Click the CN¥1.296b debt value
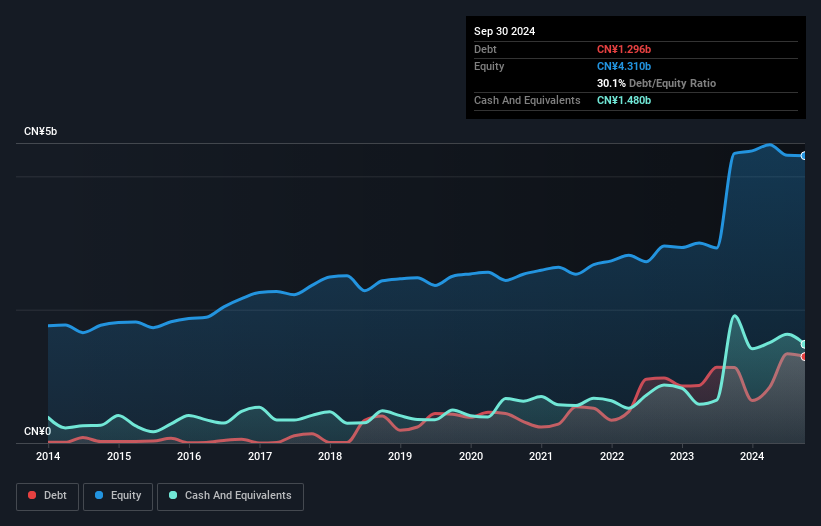The height and width of the screenshot is (526, 821). (x=624, y=49)
